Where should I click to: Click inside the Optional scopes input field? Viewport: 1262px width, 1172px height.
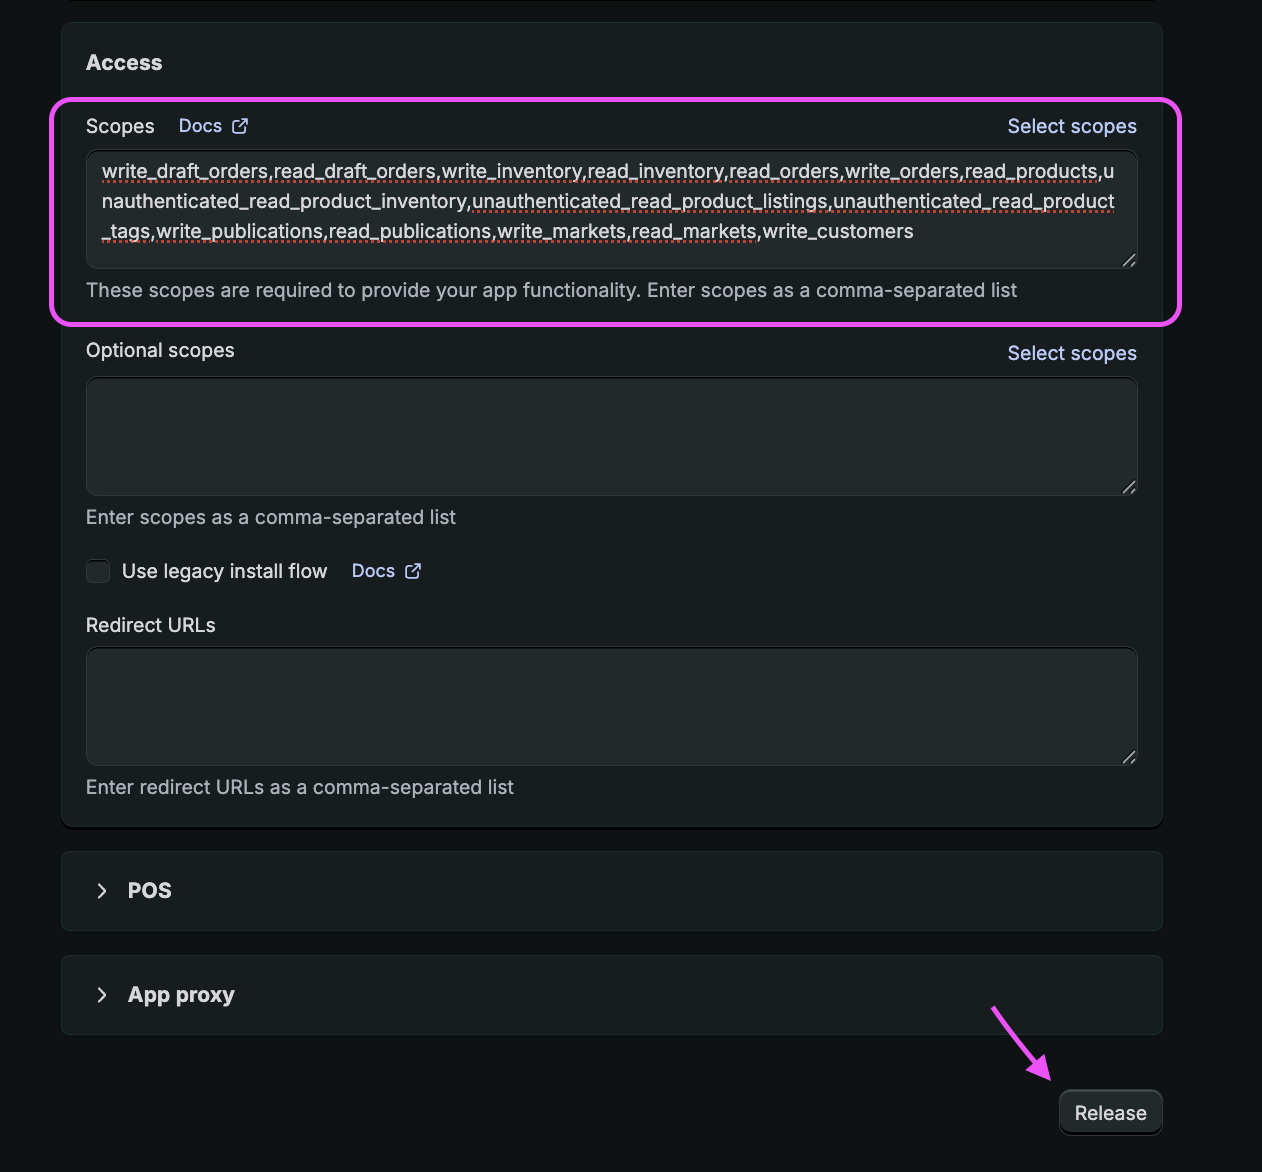point(611,436)
